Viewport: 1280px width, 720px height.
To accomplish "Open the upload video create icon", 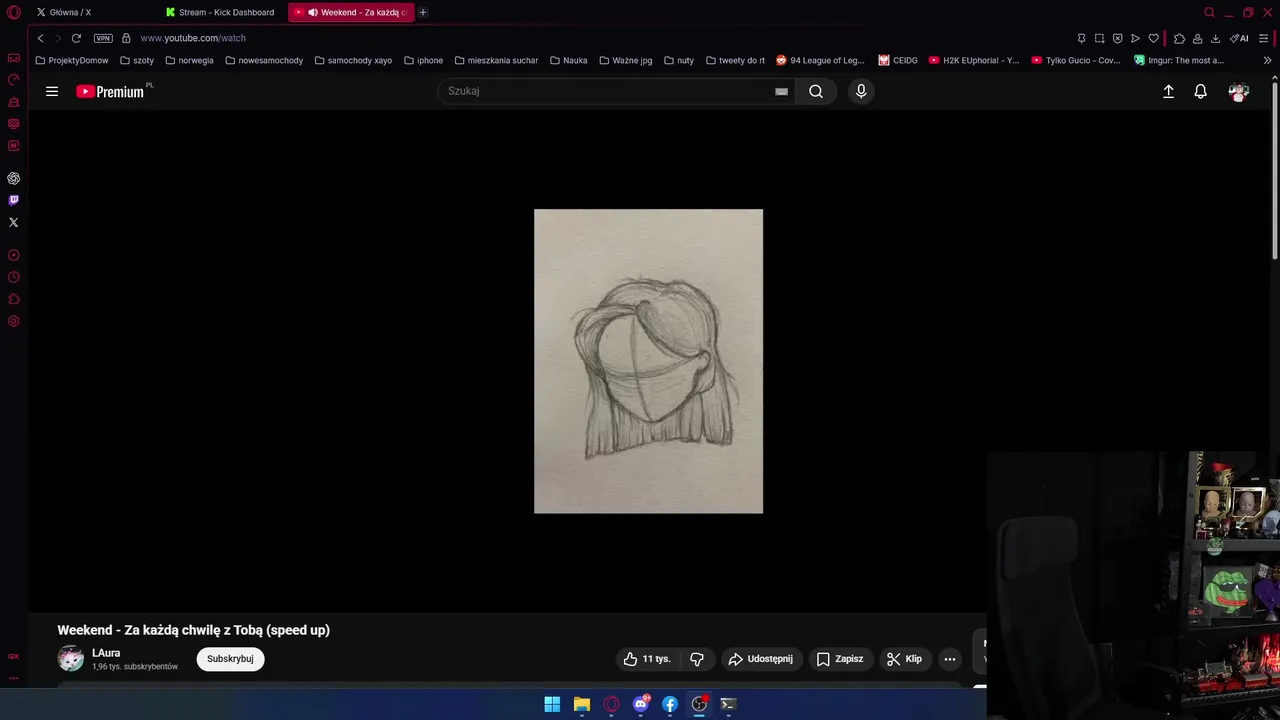I will pyautogui.click(x=1168, y=91).
